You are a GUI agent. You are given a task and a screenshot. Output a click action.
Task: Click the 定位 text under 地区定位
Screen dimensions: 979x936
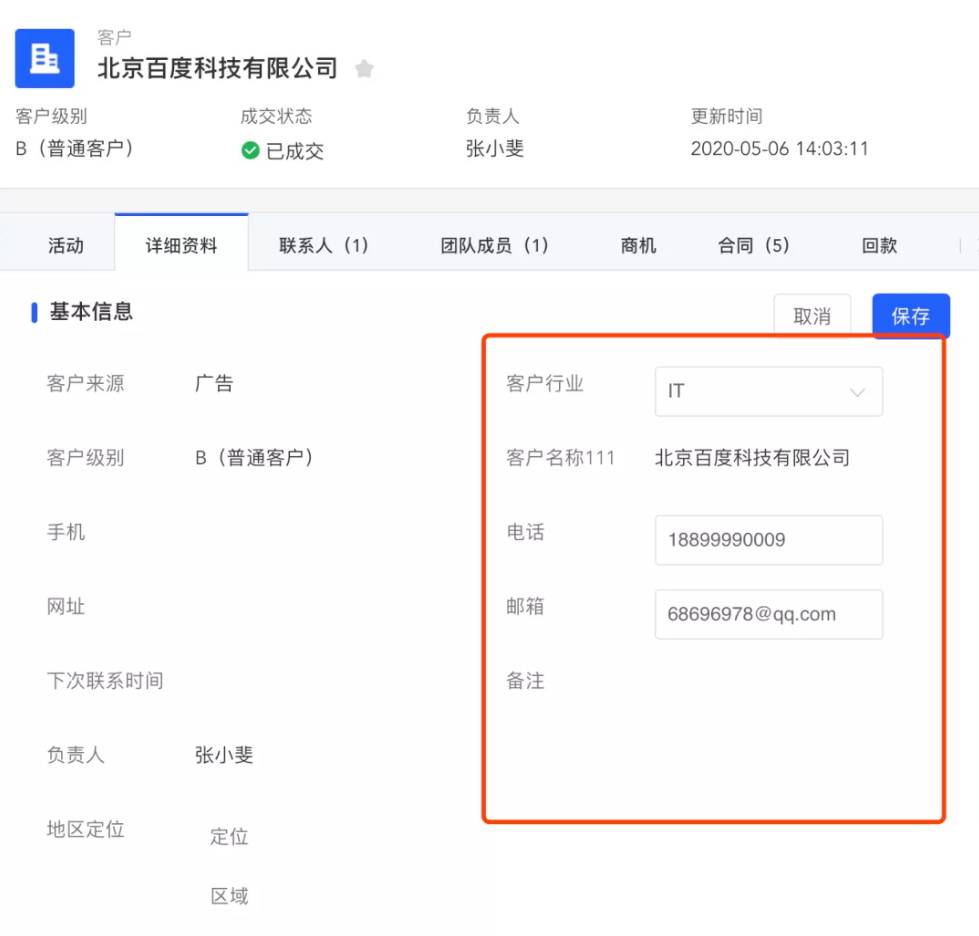tap(229, 836)
